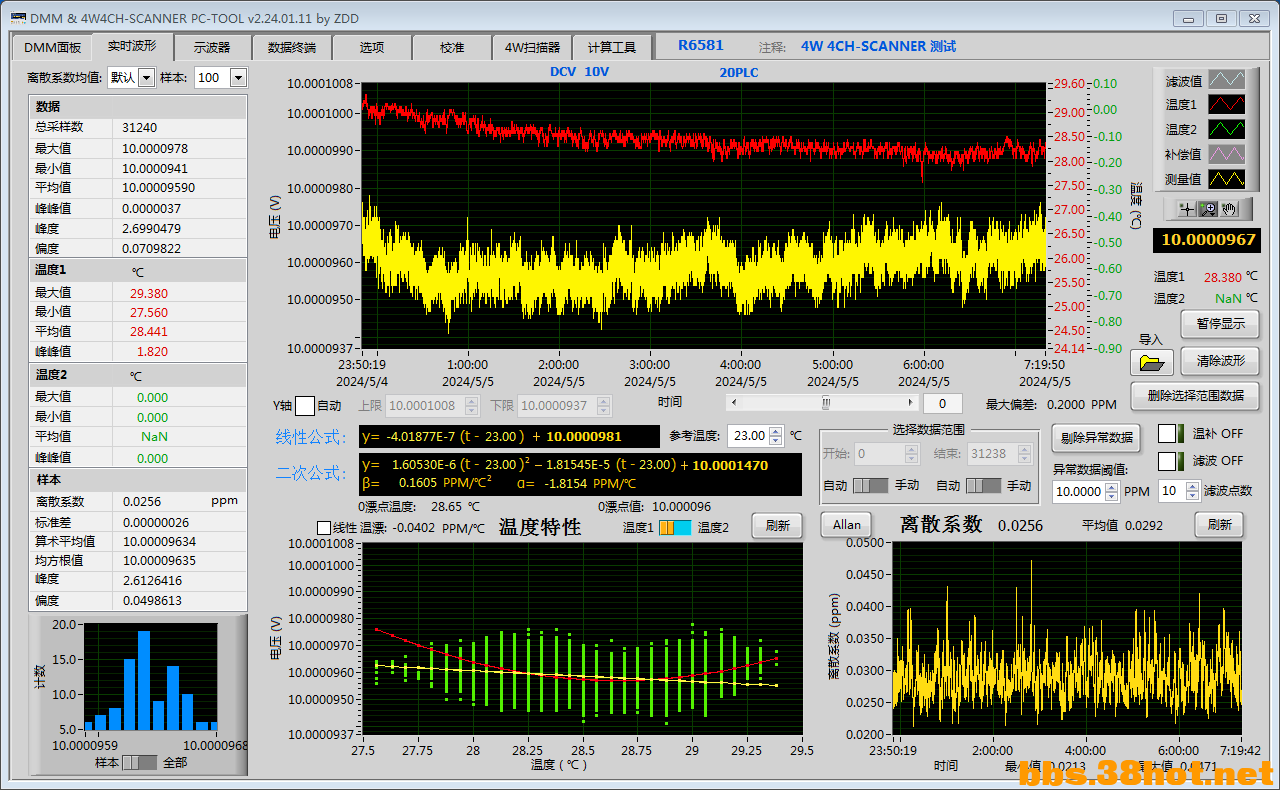Click the 滤波点数 input field
This screenshot has width=1280, height=790.
tap(1172, 491)
